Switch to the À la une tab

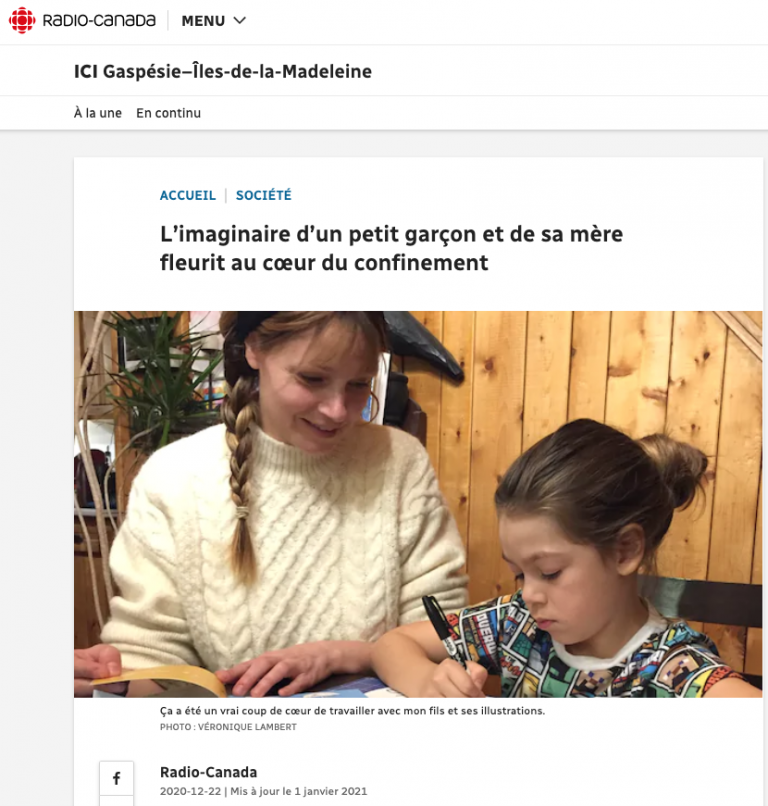tap(98, 113)
